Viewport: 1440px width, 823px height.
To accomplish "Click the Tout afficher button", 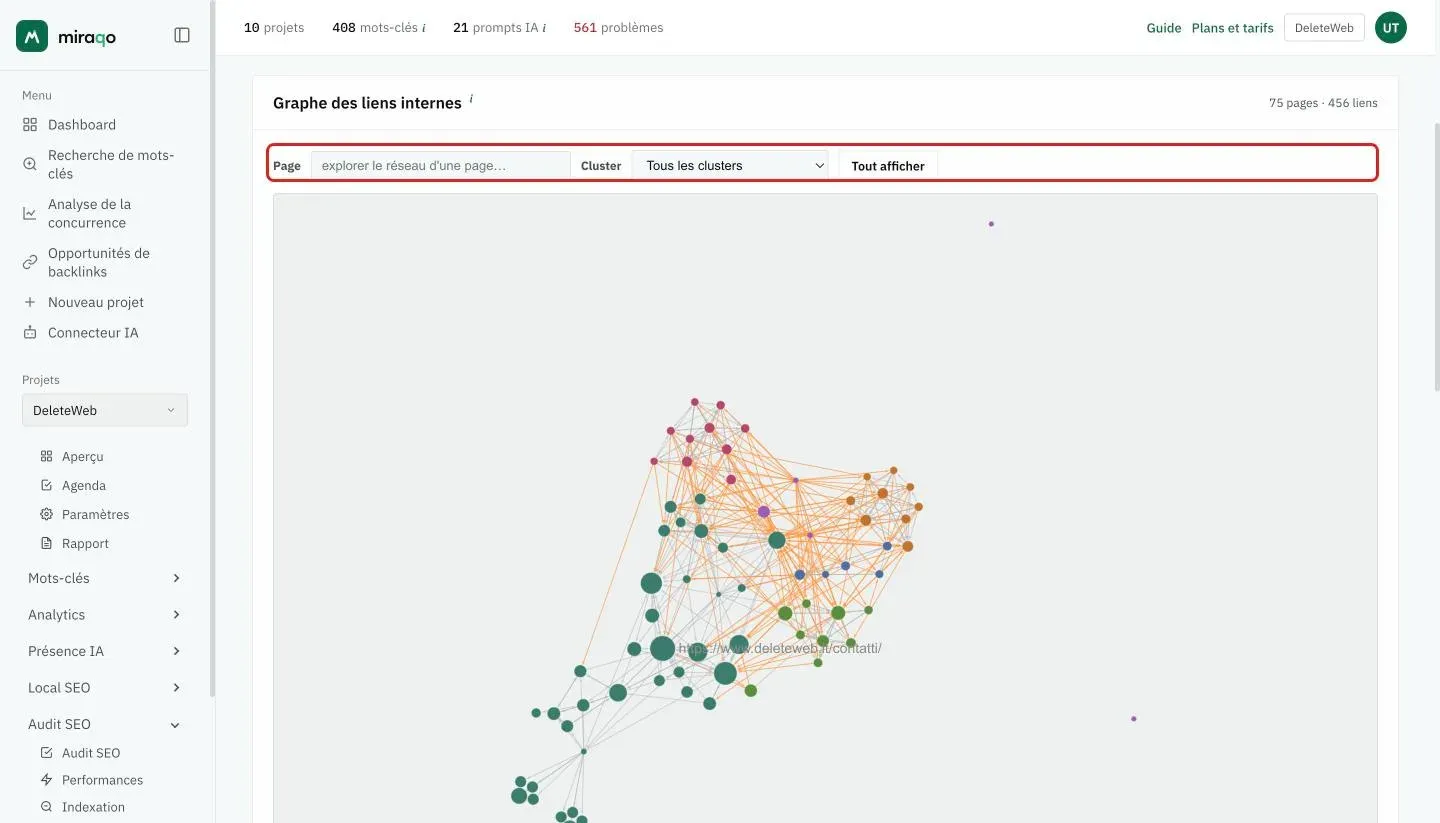I will (888, 166).
